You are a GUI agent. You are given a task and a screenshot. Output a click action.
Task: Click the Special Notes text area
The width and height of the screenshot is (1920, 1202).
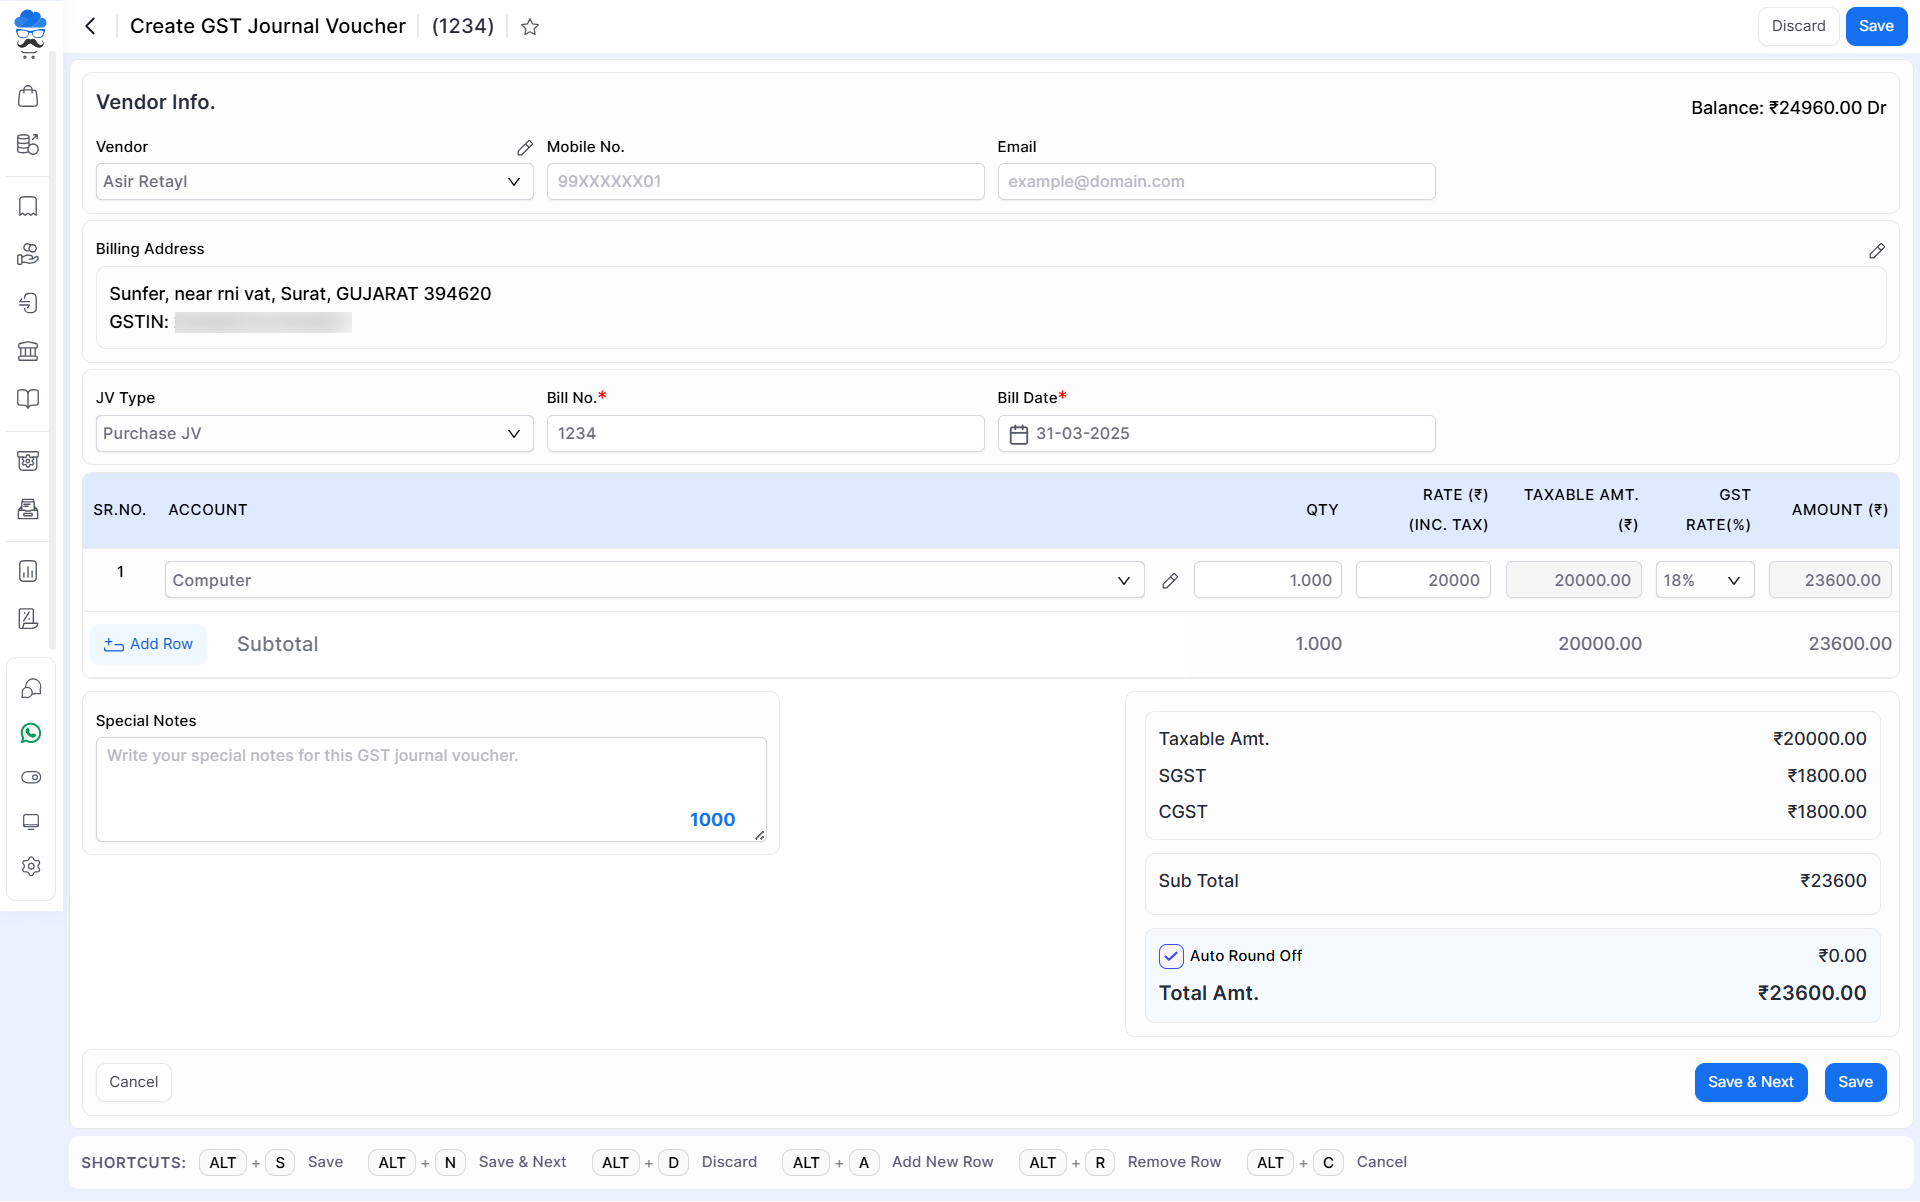coord(431,789)
